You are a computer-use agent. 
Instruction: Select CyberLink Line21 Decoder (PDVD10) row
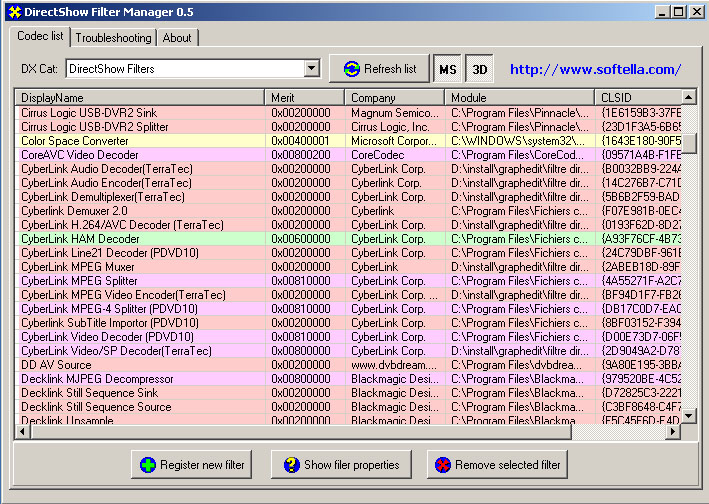(348, 253)
